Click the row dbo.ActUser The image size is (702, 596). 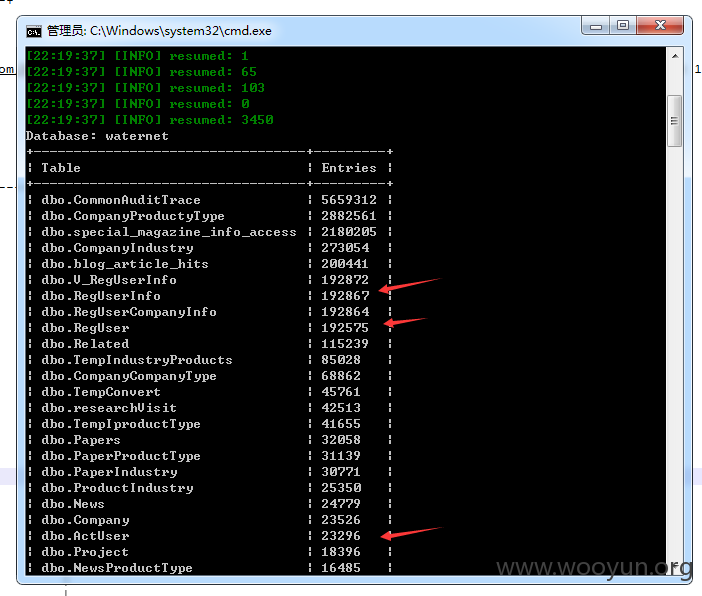click(210, 536)
